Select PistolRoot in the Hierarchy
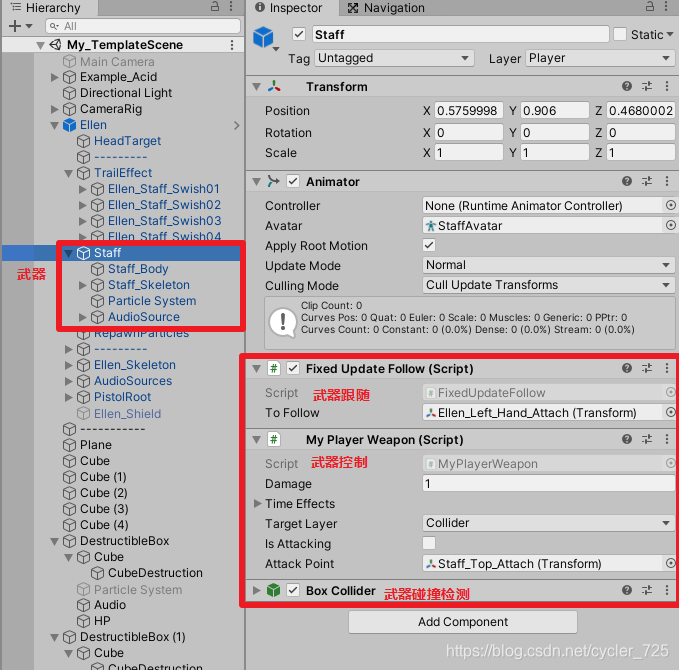The height and width of the screenshot is (670, 679). (123, 397)
